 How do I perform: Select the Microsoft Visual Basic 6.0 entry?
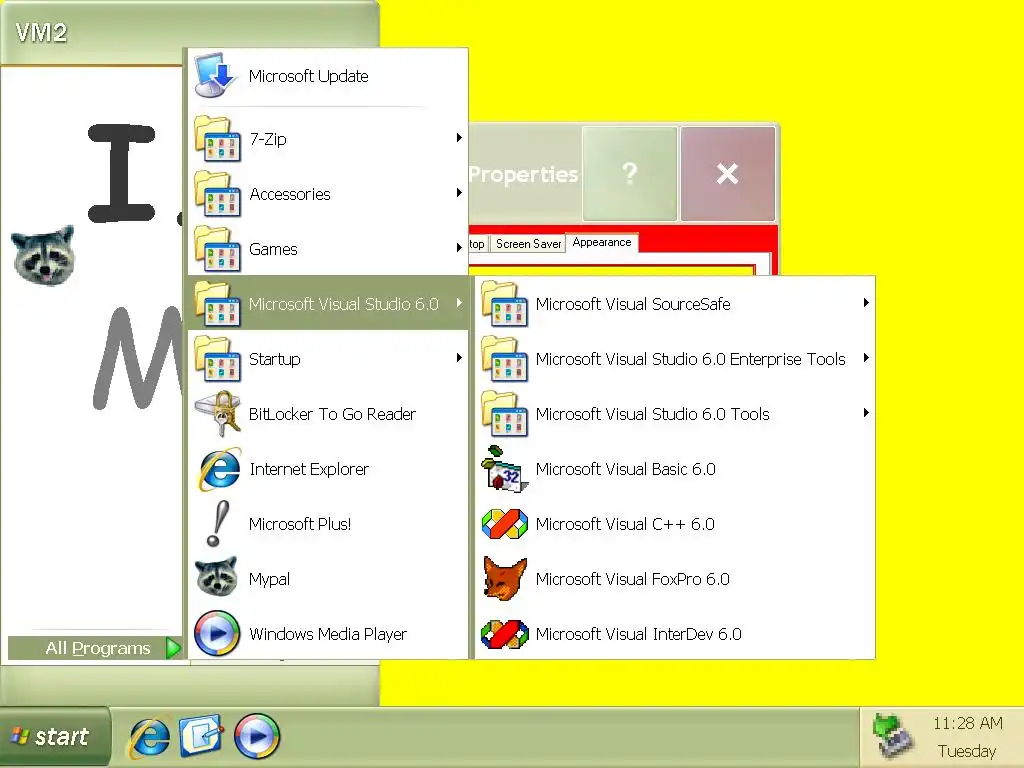[x=675, y=469]
